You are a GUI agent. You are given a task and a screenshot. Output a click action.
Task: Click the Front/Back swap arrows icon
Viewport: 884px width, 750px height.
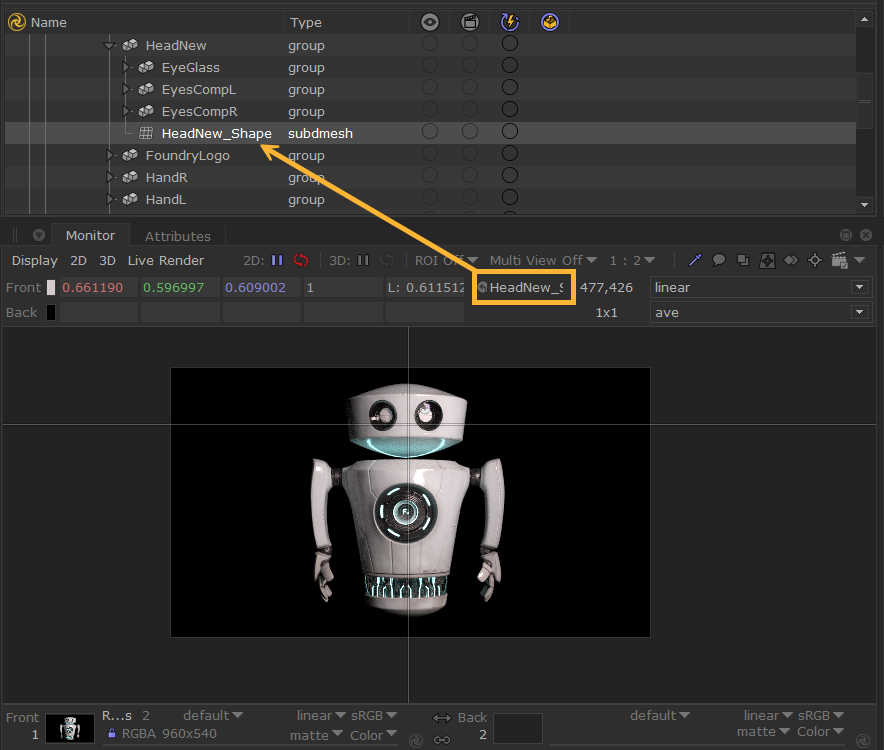441,718
